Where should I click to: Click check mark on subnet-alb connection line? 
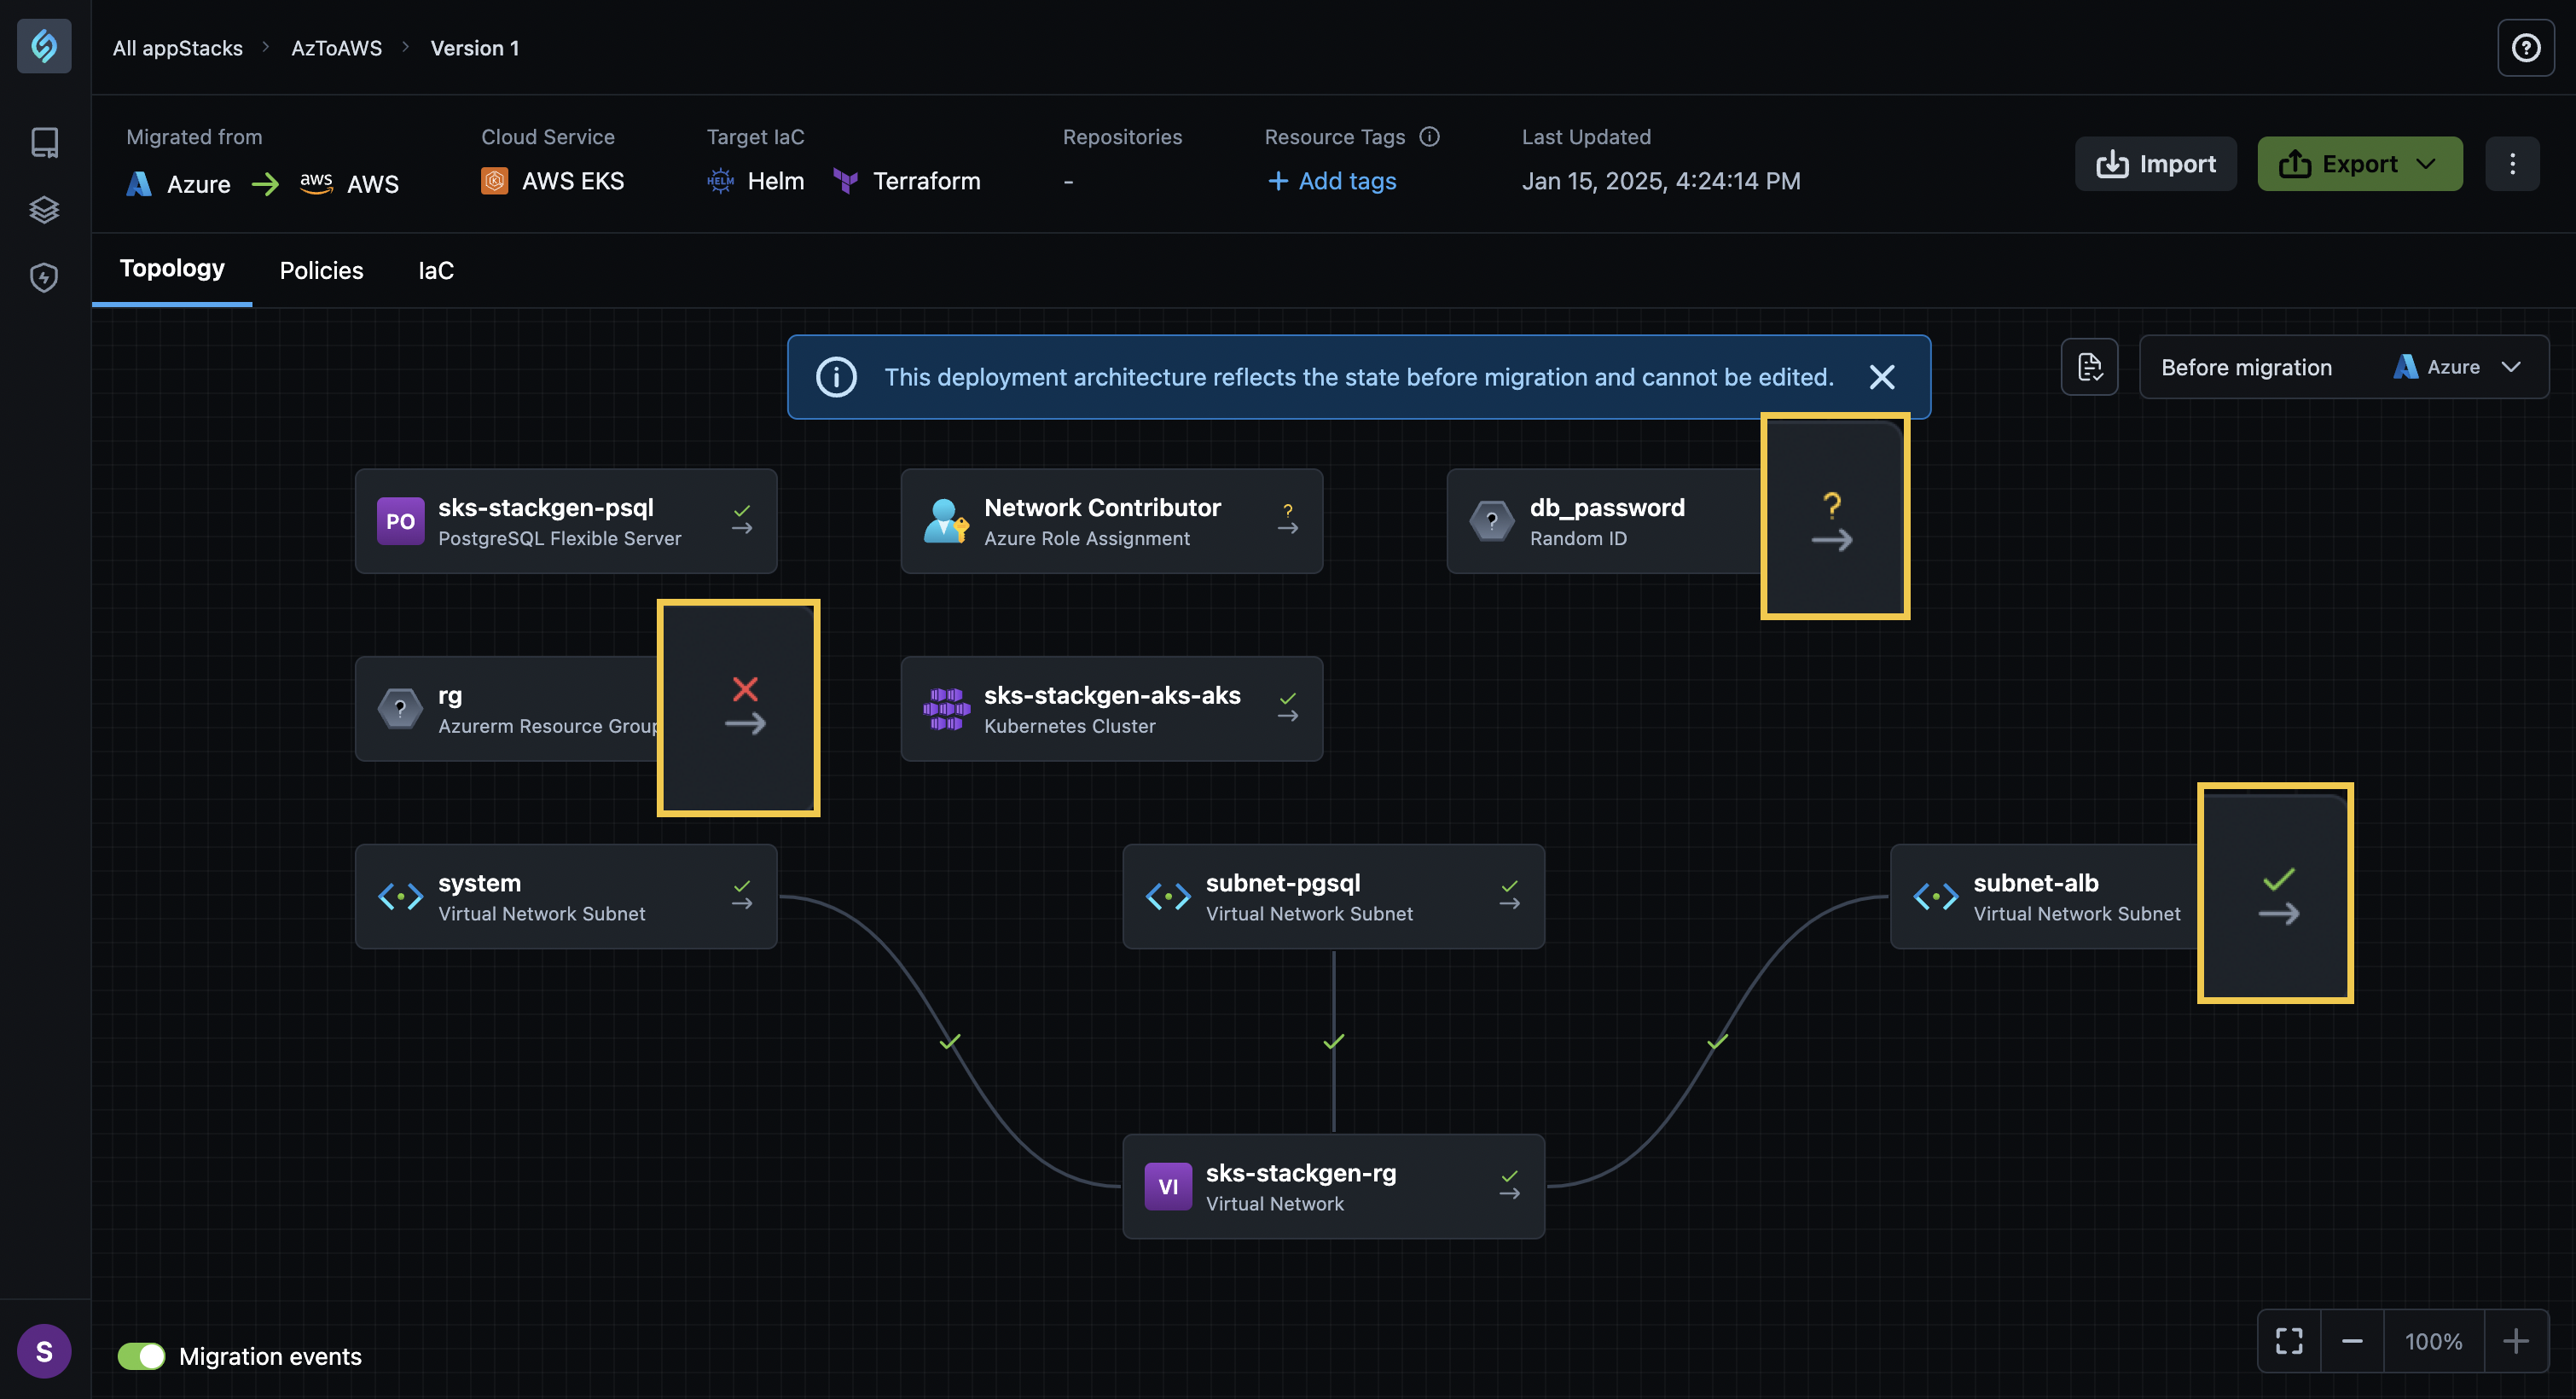[1717, 1041]
